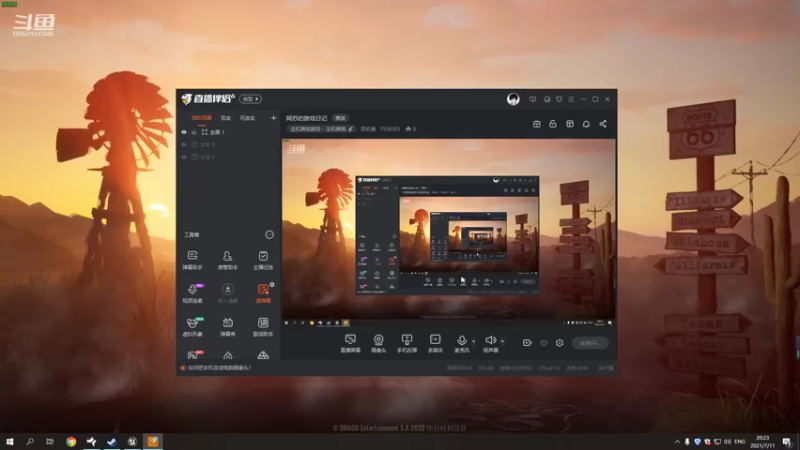Open the mode switch pill beside logo
The height and width of the screenshot is (450, 800).
[251, 99]
